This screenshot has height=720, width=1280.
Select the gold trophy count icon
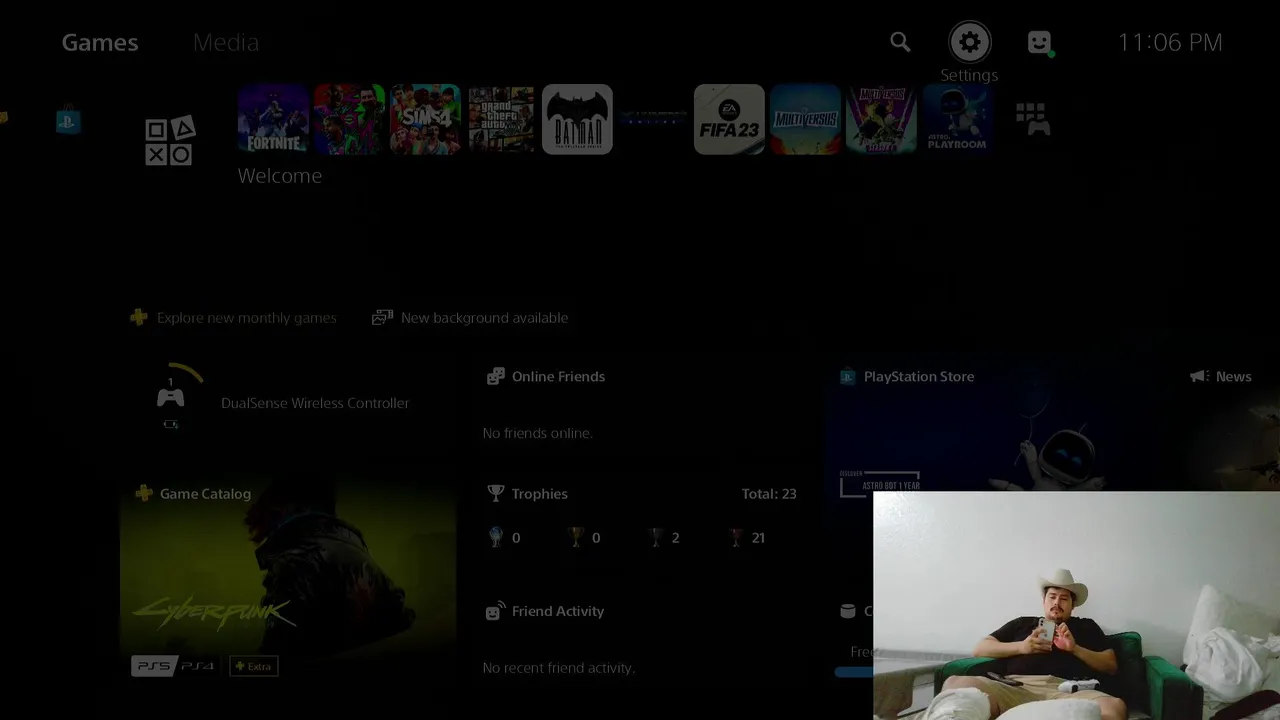tap(576, 537)
